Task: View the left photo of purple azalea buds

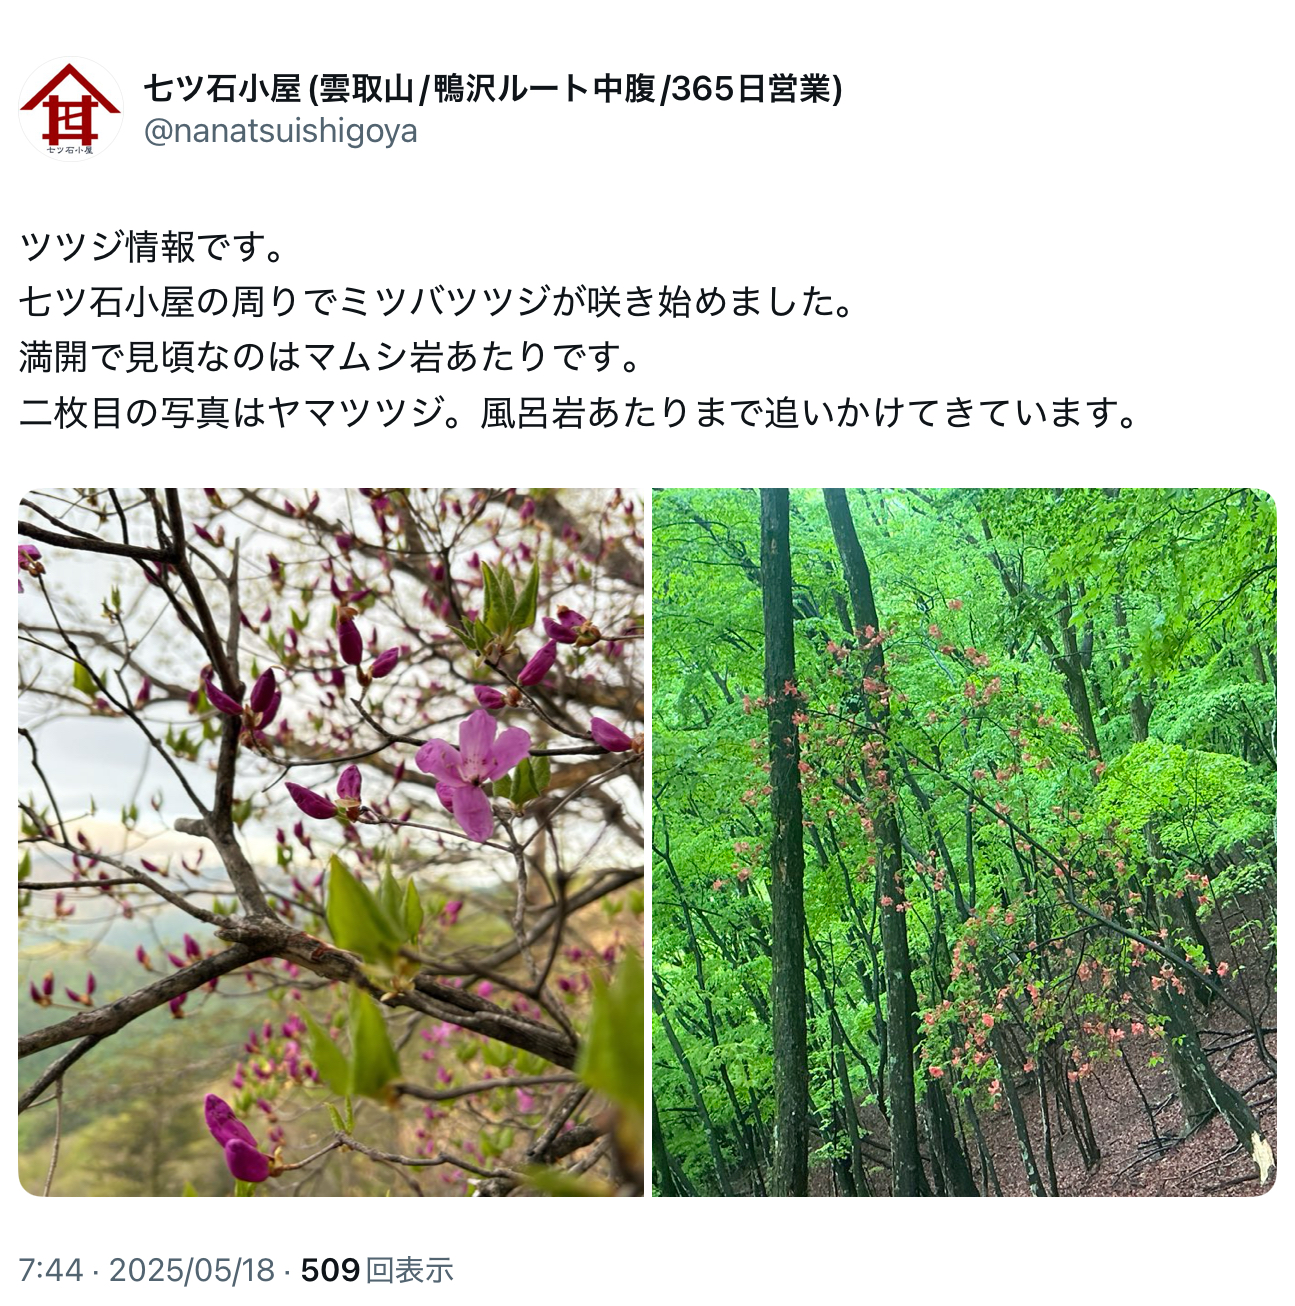Action: pyautogui.click(x=331, y=842)
